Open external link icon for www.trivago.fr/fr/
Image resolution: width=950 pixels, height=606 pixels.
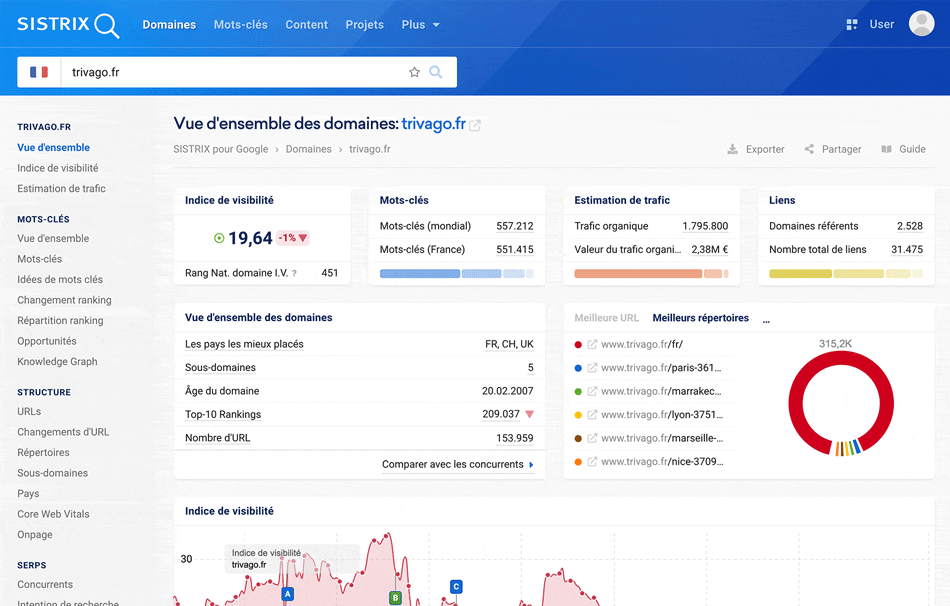pos(593,344)
